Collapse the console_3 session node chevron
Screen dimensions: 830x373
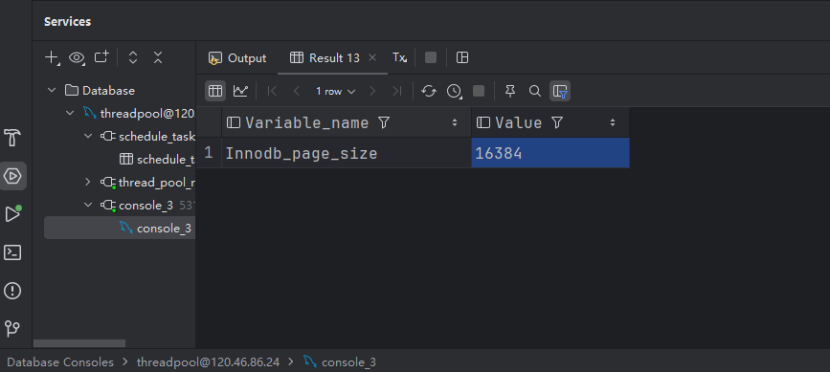coord(88,205)
